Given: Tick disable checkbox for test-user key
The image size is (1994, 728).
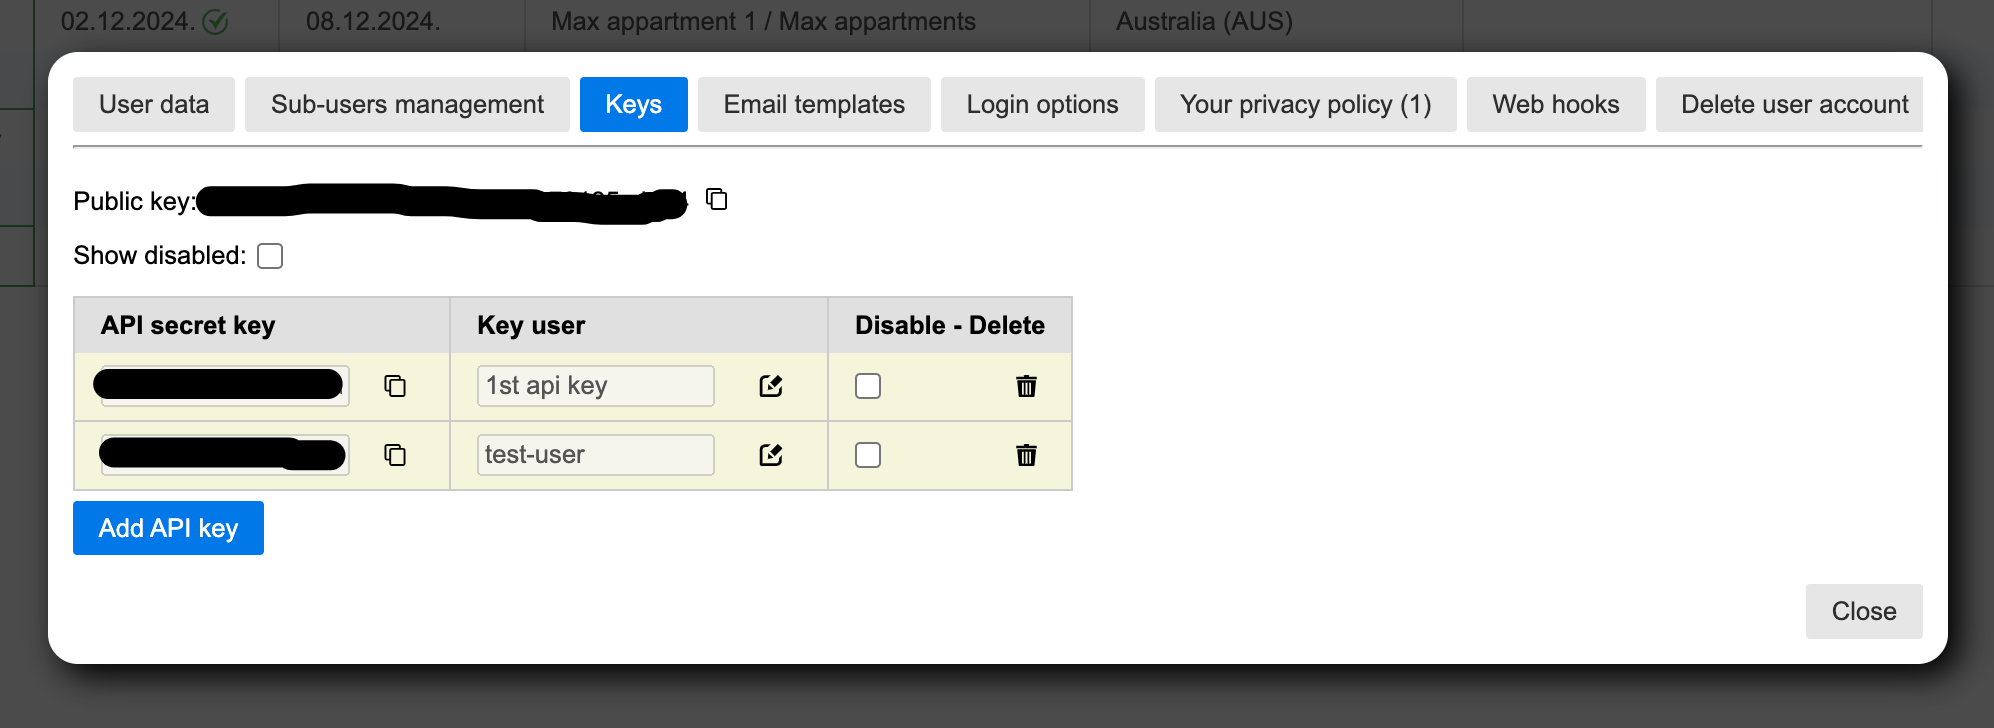Looking at the screenshot, I should pos(868,455).
